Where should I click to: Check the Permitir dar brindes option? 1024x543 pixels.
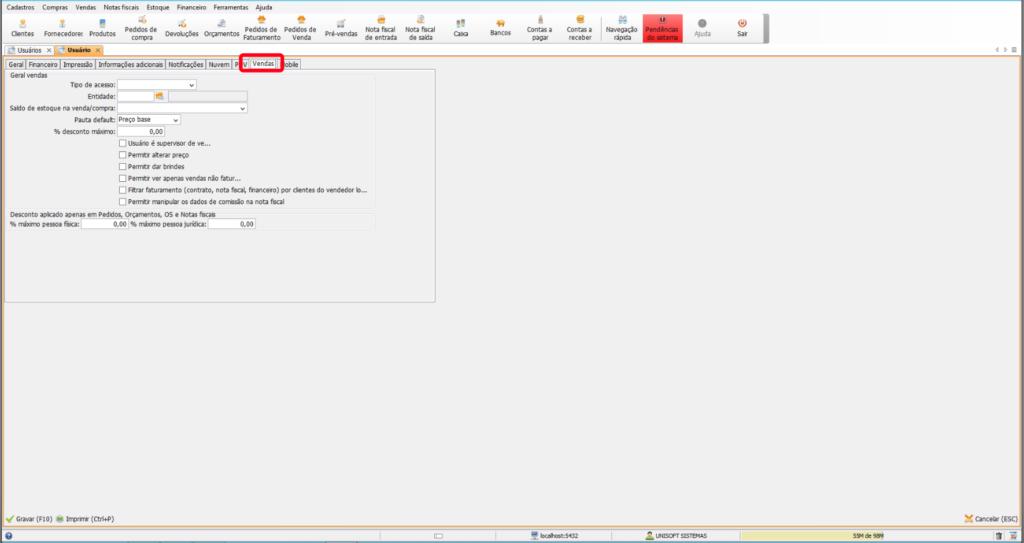tap(122, 167)
